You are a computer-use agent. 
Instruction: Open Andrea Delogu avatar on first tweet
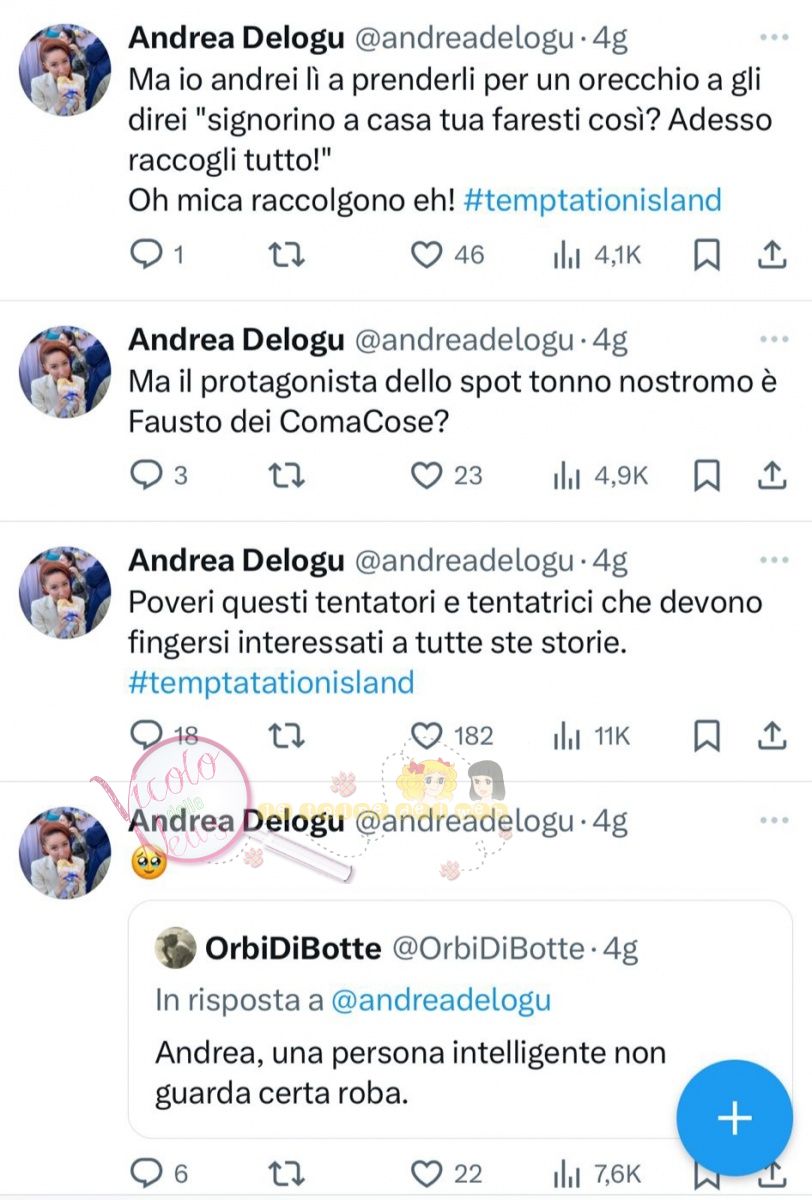(65, 70)
